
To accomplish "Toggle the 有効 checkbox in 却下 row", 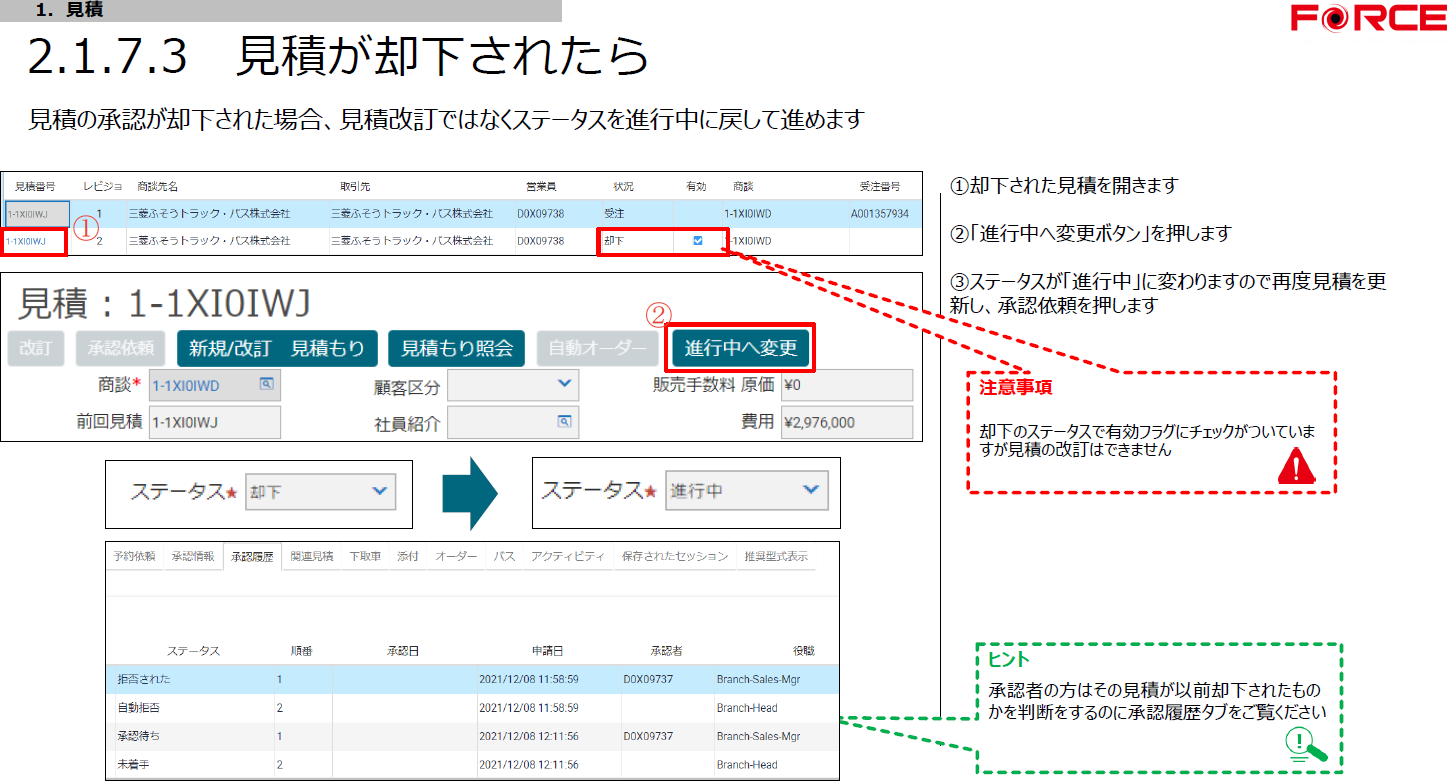I will point(698,241).
